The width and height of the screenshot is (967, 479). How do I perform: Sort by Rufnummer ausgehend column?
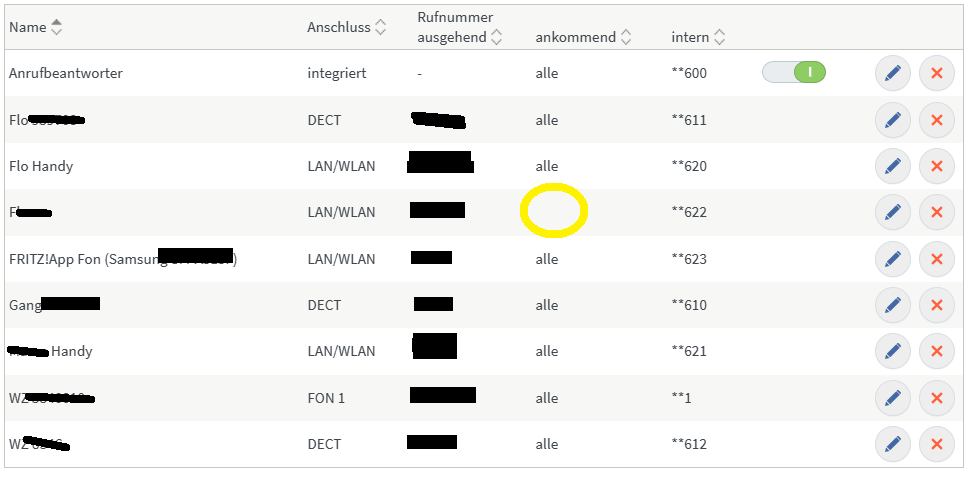pos(496,38)
